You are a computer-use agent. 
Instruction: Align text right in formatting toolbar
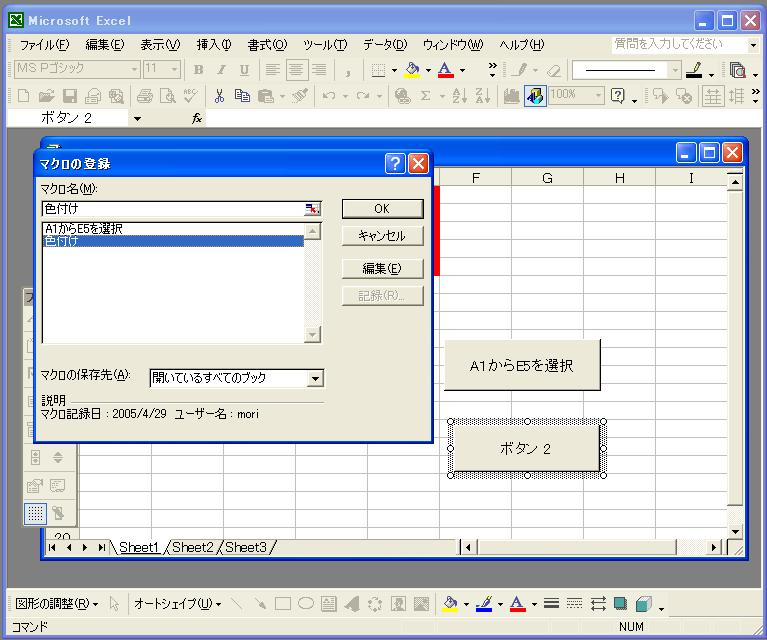tap(319, 70)
